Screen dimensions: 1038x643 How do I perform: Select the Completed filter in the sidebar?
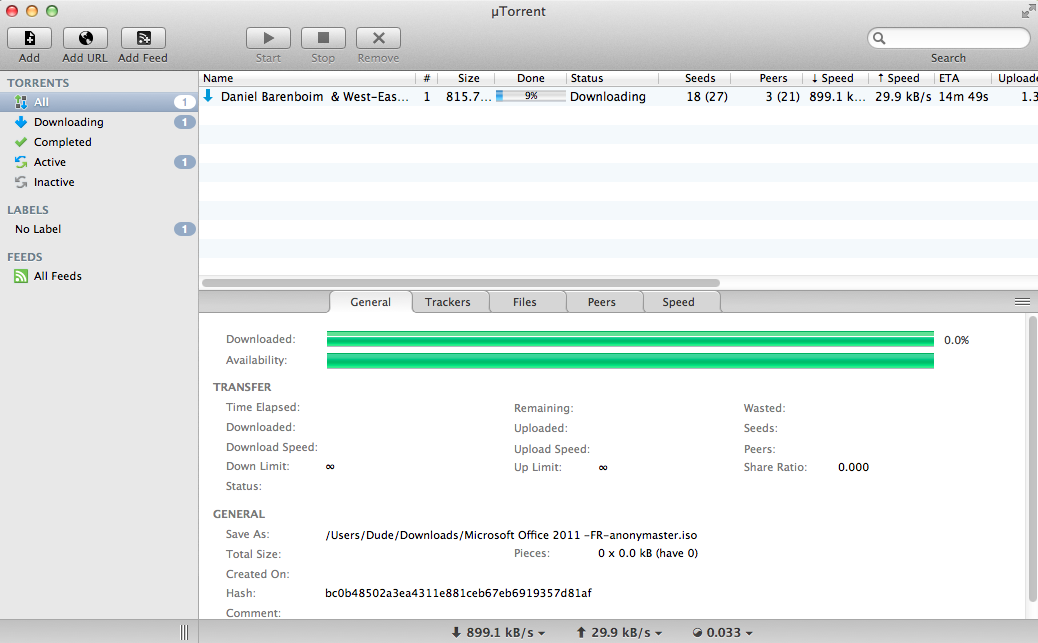pos(99,142)
